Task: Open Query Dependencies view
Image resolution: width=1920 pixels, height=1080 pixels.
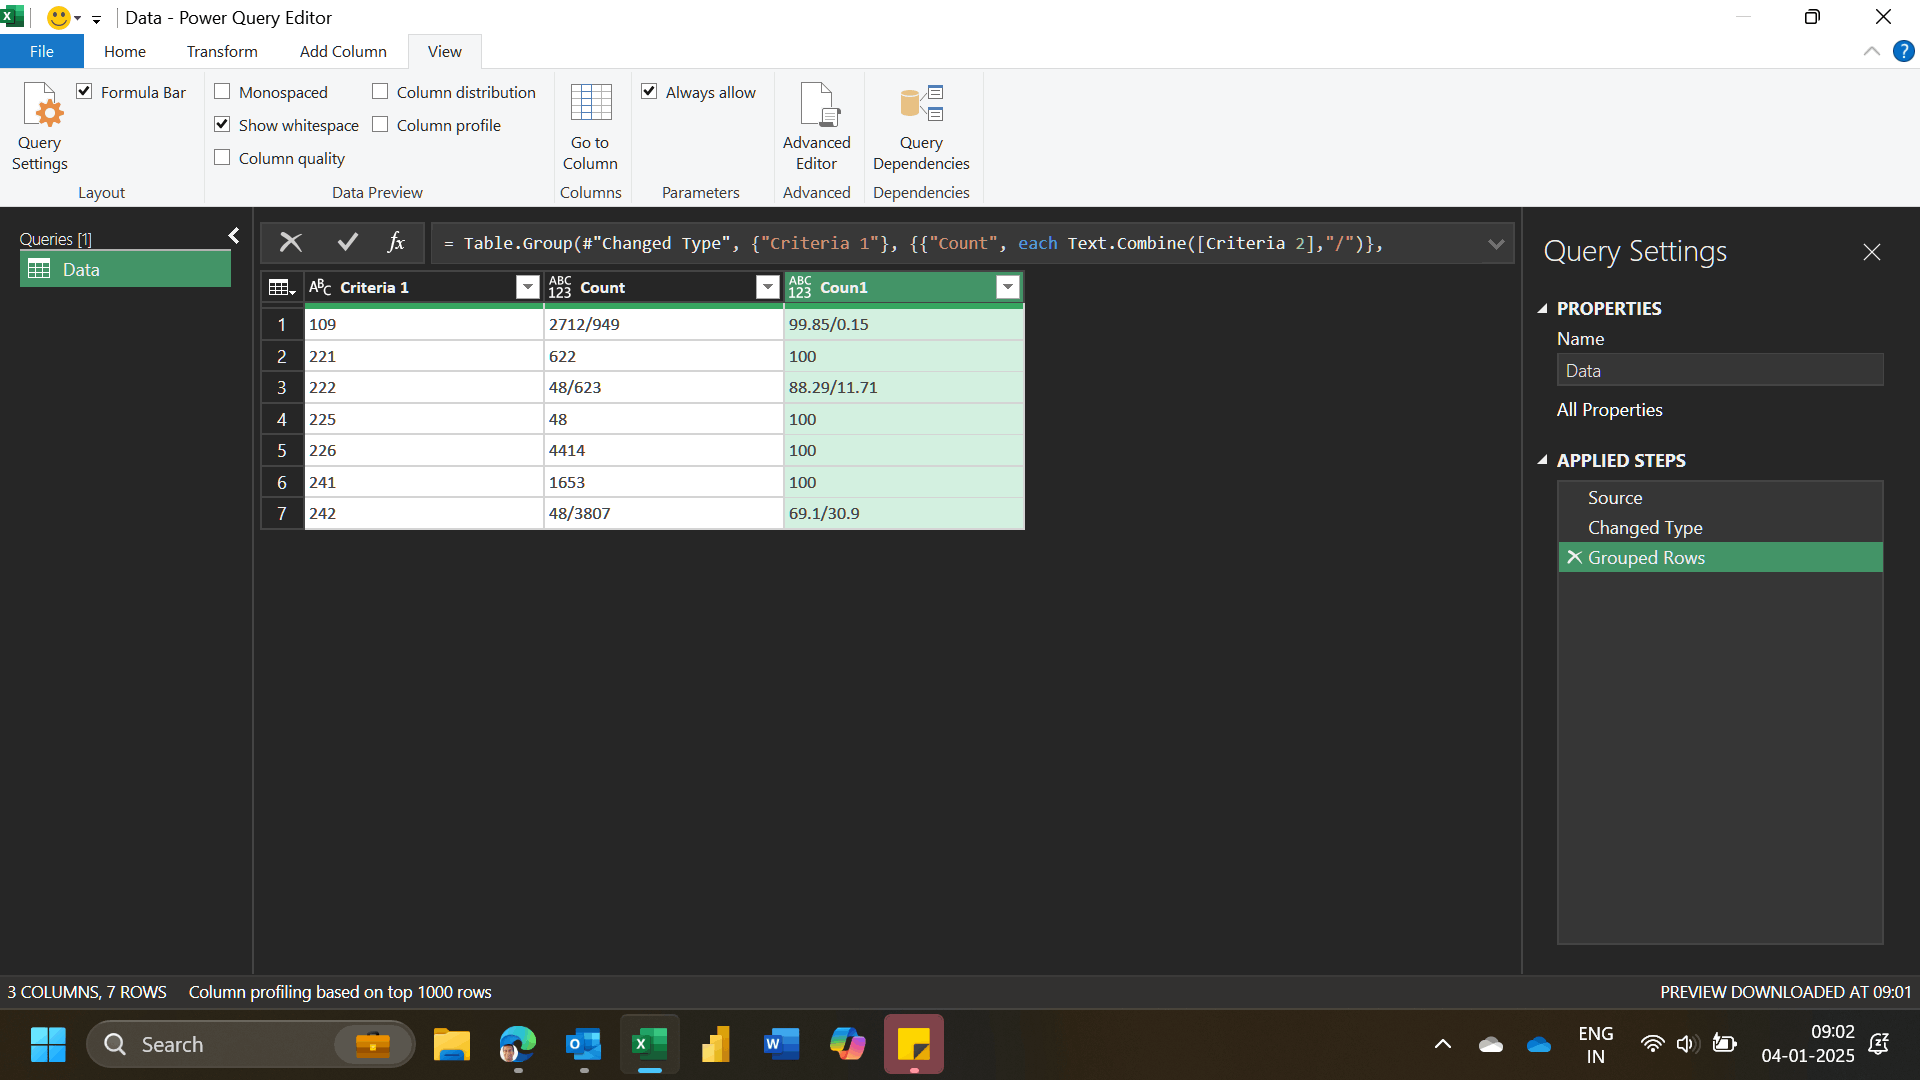Action: coord(921,127)
